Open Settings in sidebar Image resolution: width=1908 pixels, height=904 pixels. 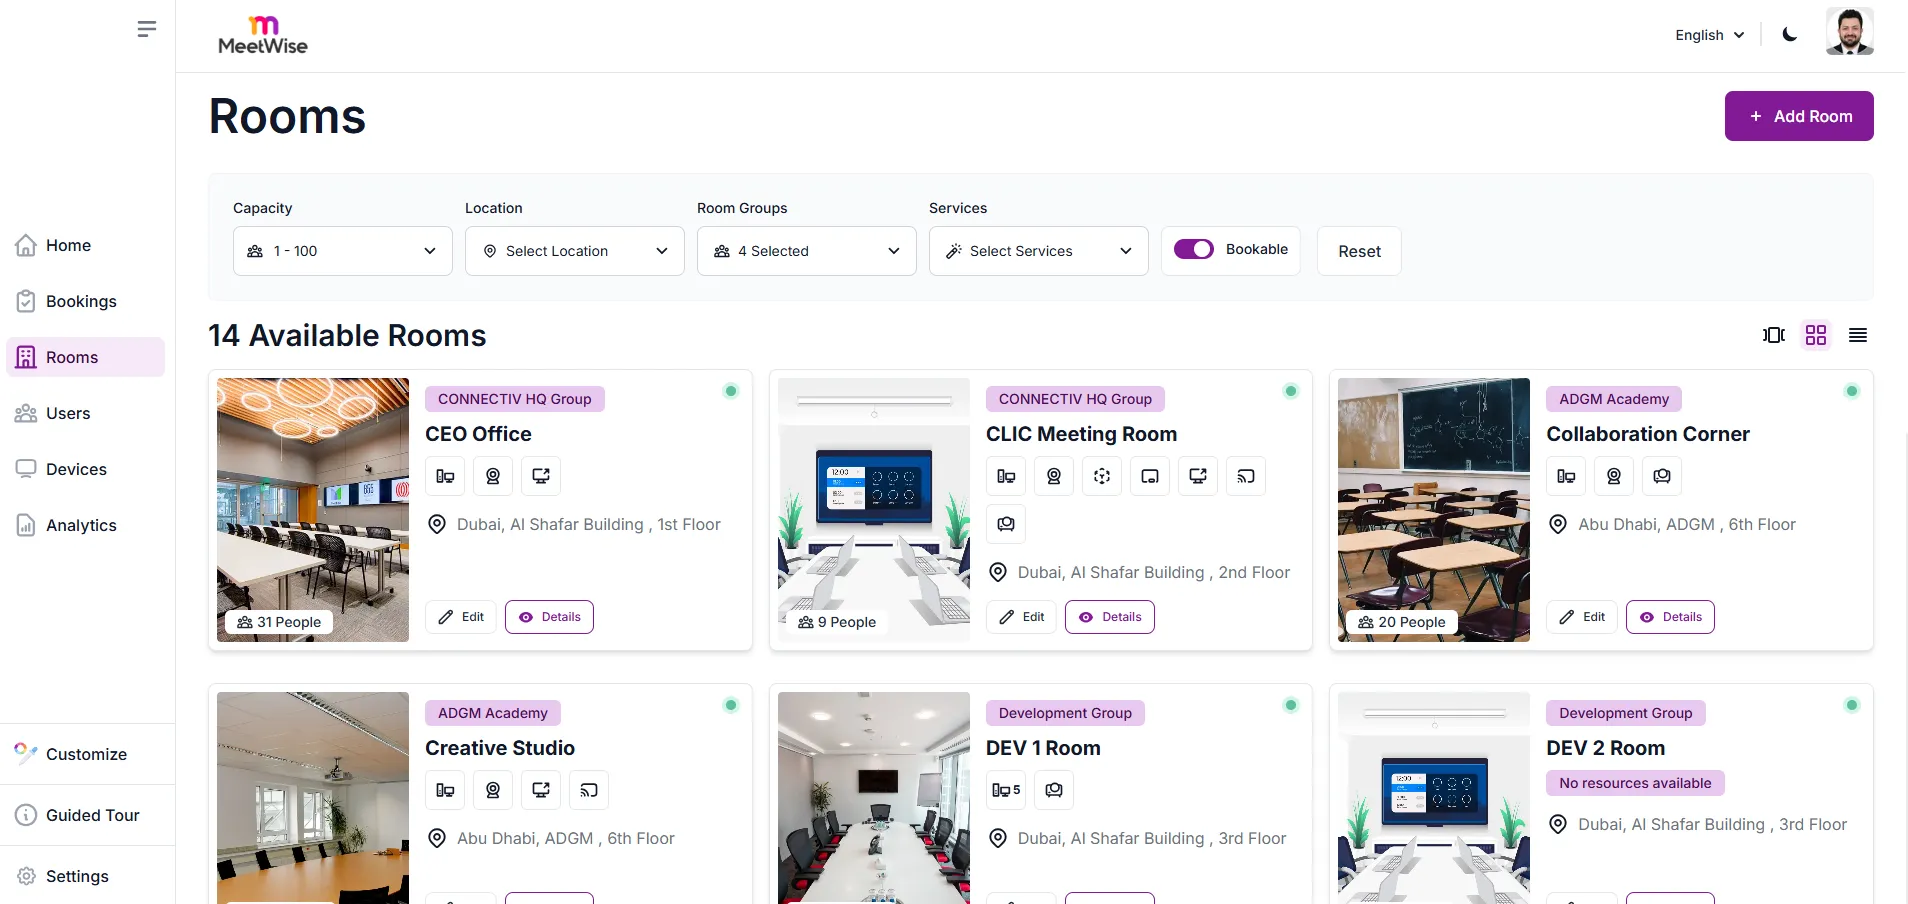(x=85, y=876)
